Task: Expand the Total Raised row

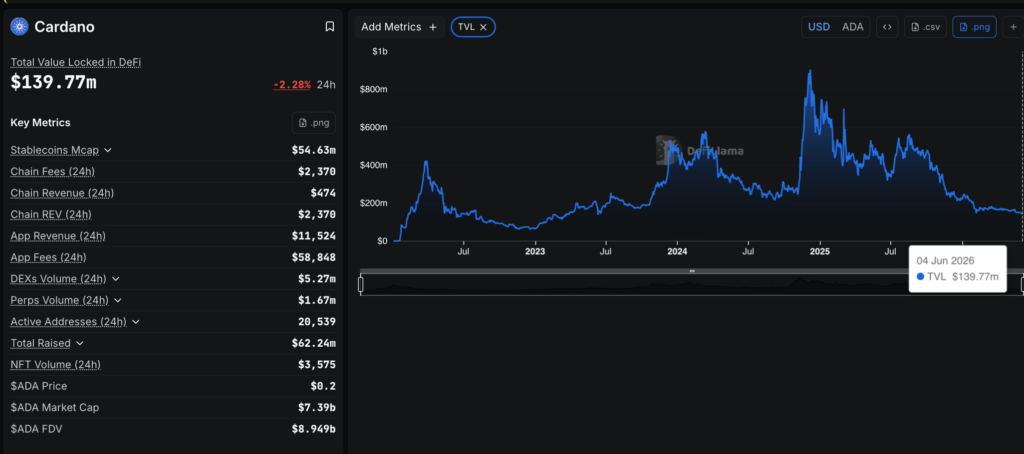Action: coord(80,343)
